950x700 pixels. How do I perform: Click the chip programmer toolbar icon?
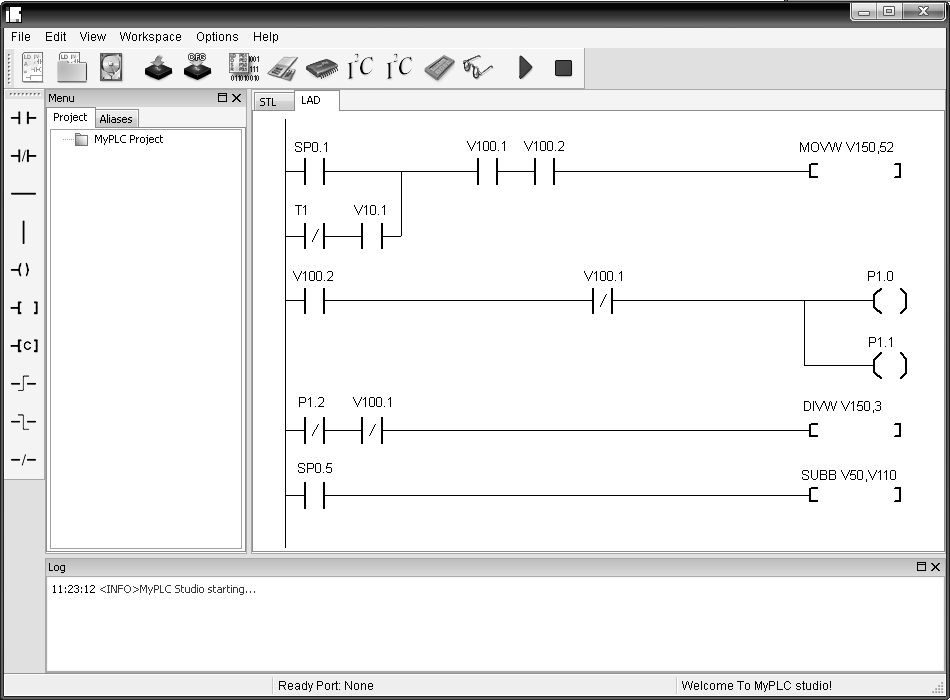[x=322, y=68]
